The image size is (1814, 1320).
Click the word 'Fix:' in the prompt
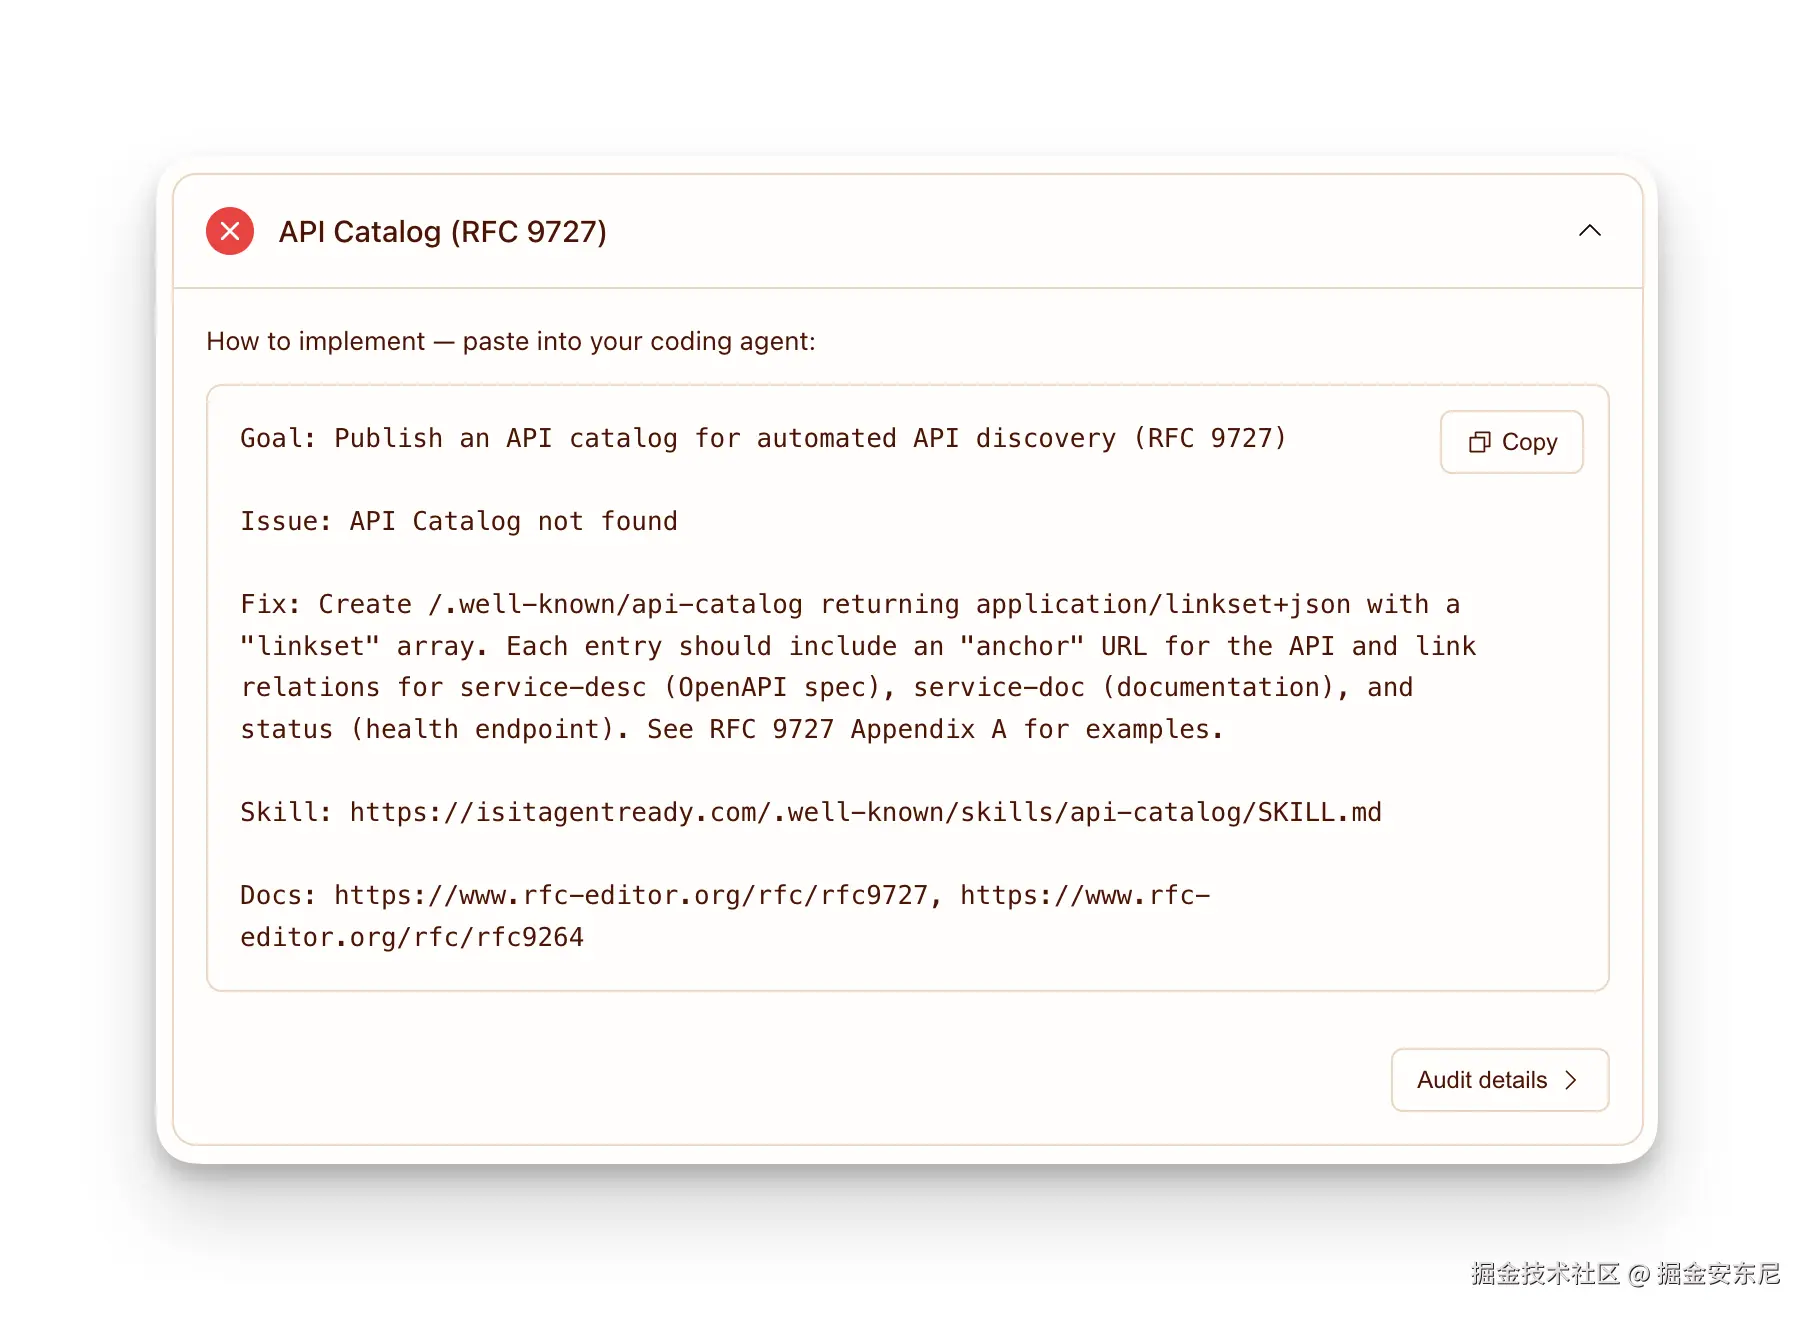tap(270, 604)
